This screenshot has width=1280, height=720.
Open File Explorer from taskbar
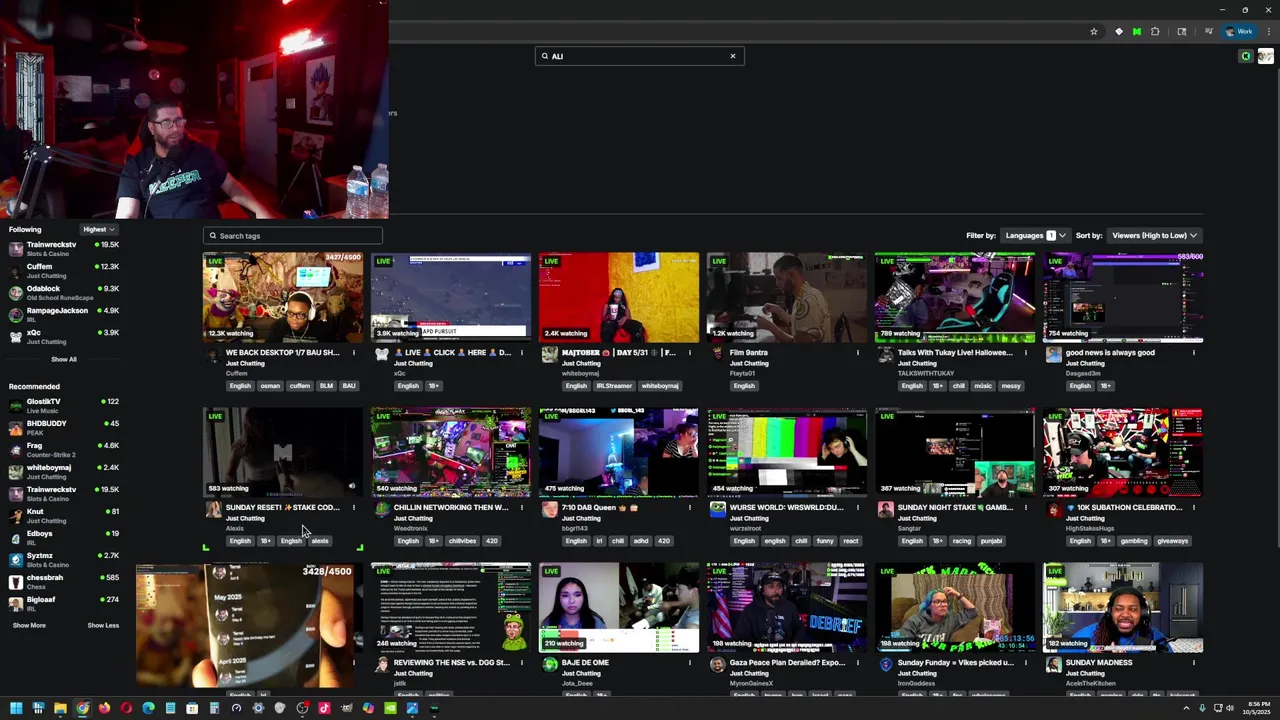coord(60,708)
